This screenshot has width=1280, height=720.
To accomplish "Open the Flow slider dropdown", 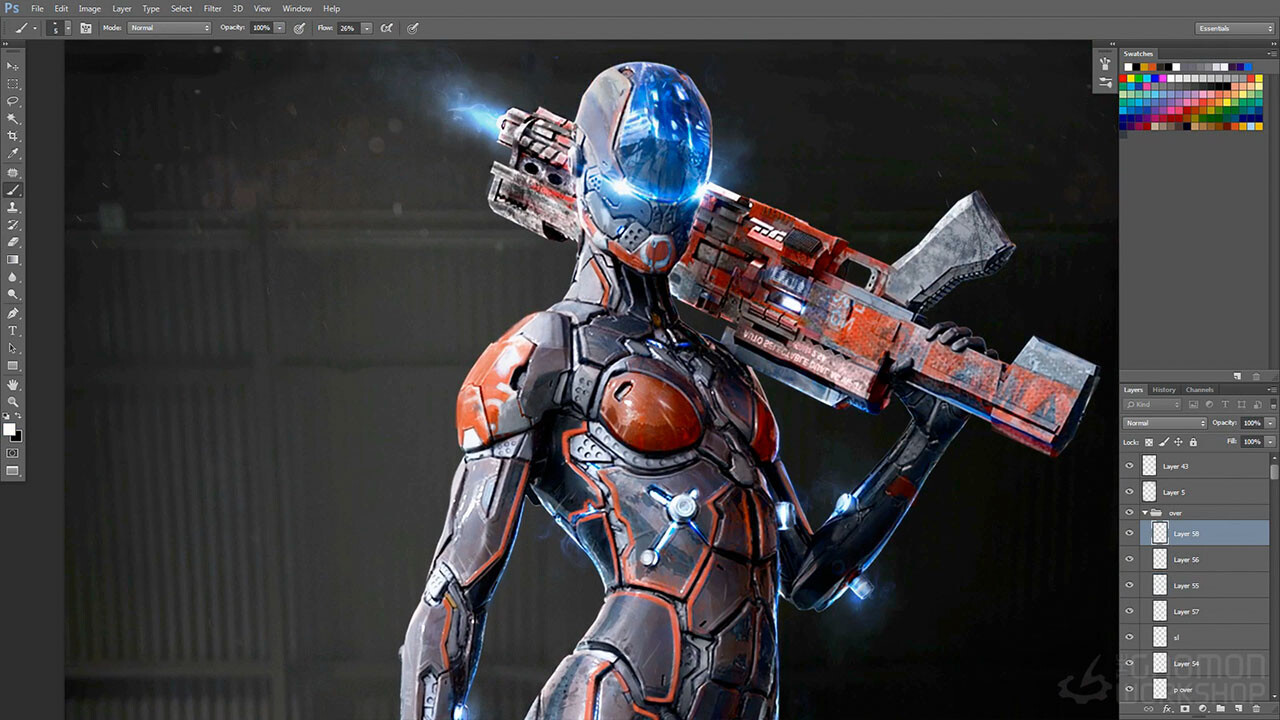I will 366,28.
